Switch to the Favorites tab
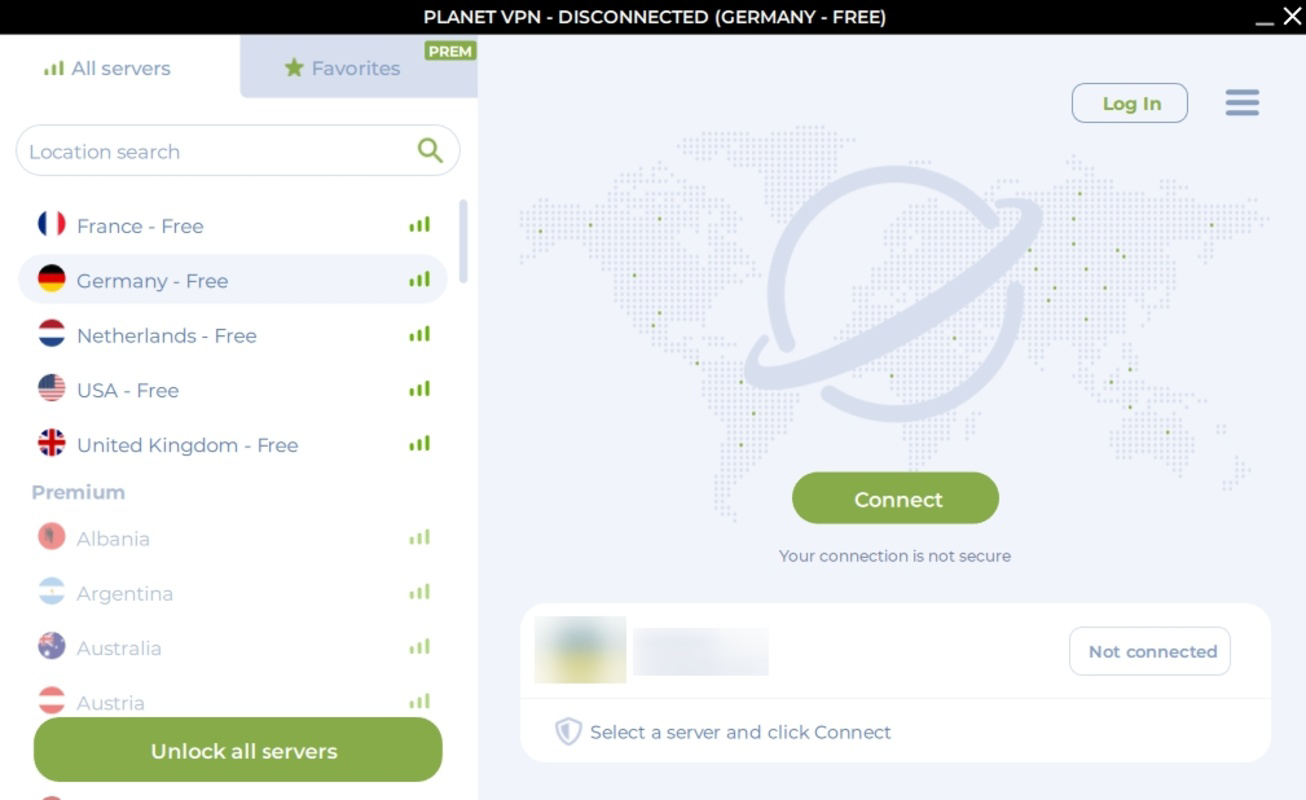Viewport: 1306px width, 800px height. 357,68
